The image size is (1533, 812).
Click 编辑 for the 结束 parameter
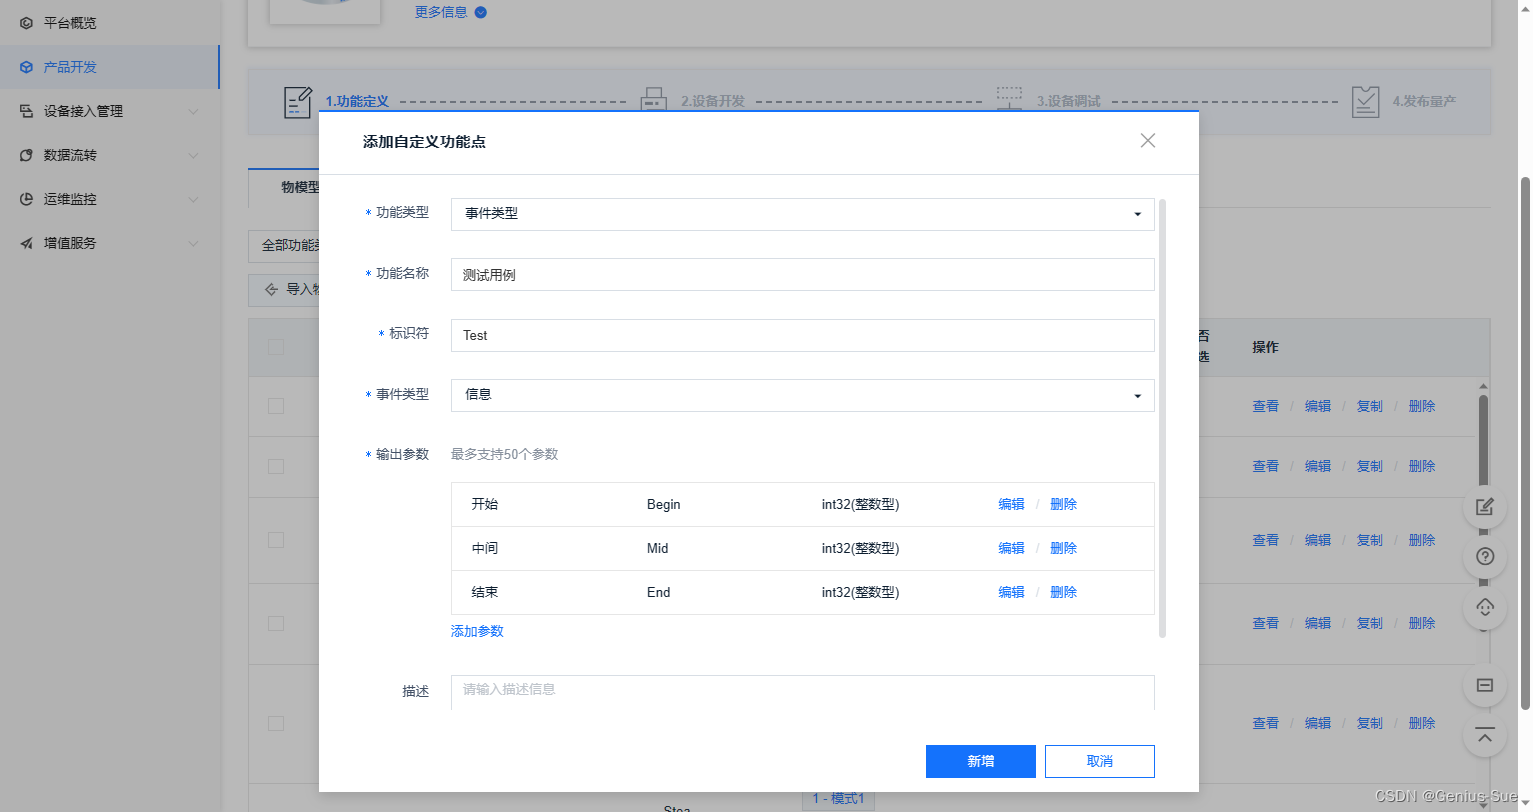[x=1011, y=592]
